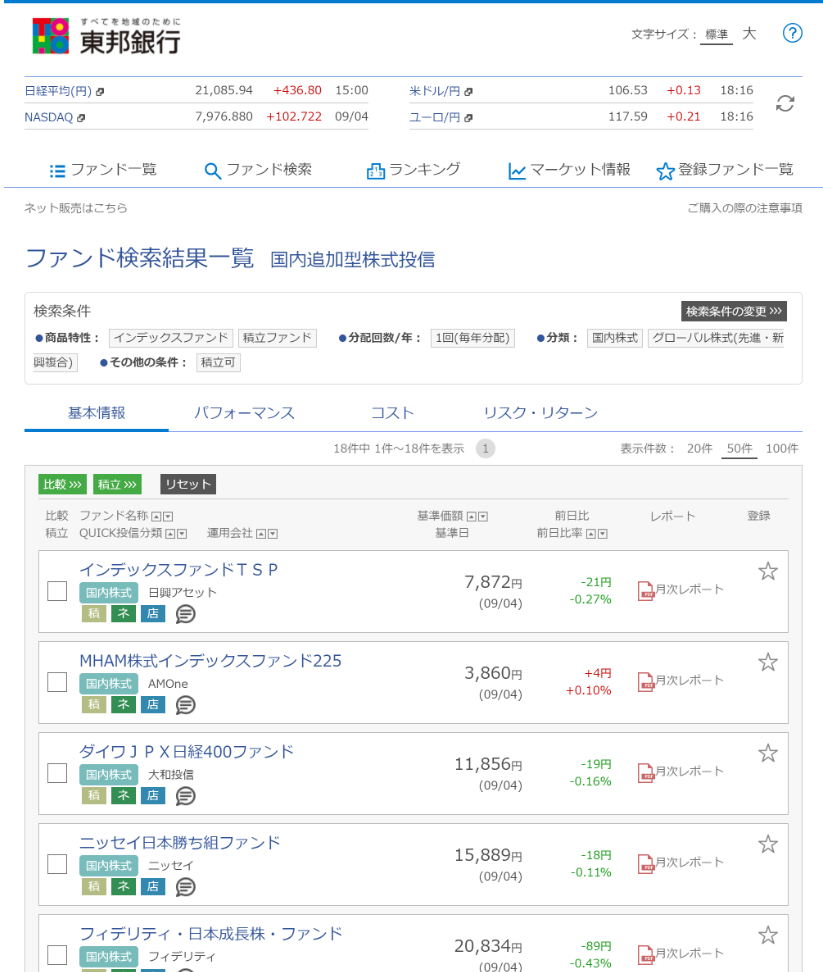823x972 pixels.
Task: Add インデックスファンドTSP to registered funds star
Action: click(768, 571)
